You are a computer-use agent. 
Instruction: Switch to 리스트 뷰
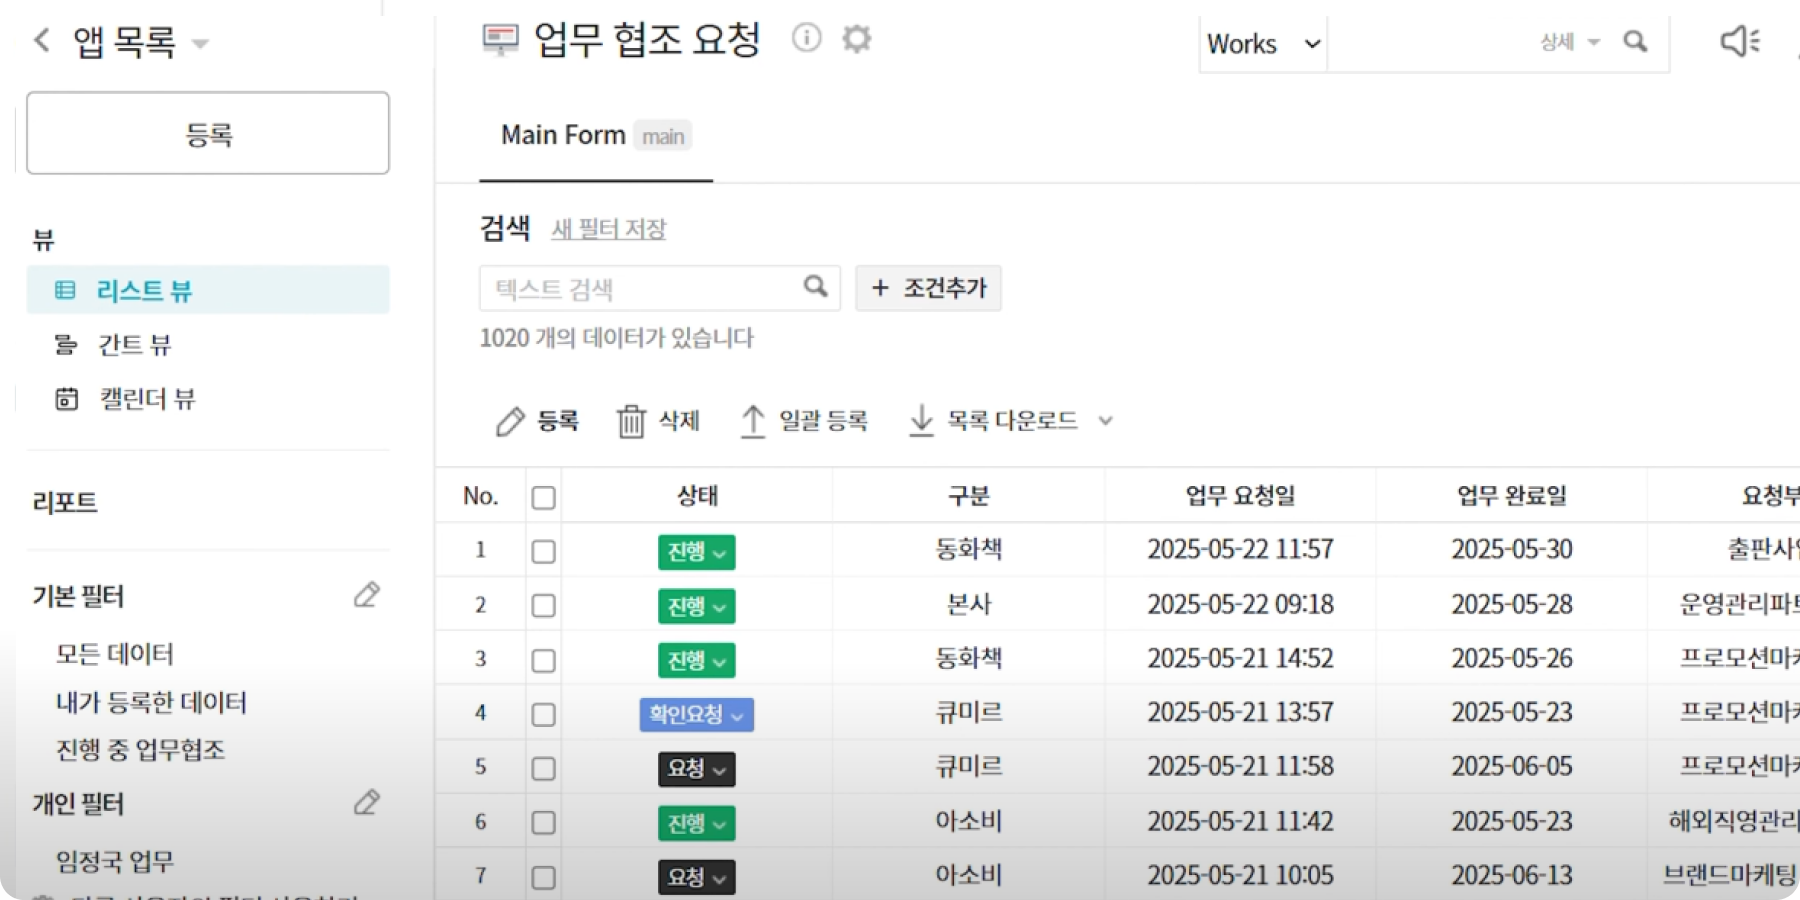pos(208,290)
